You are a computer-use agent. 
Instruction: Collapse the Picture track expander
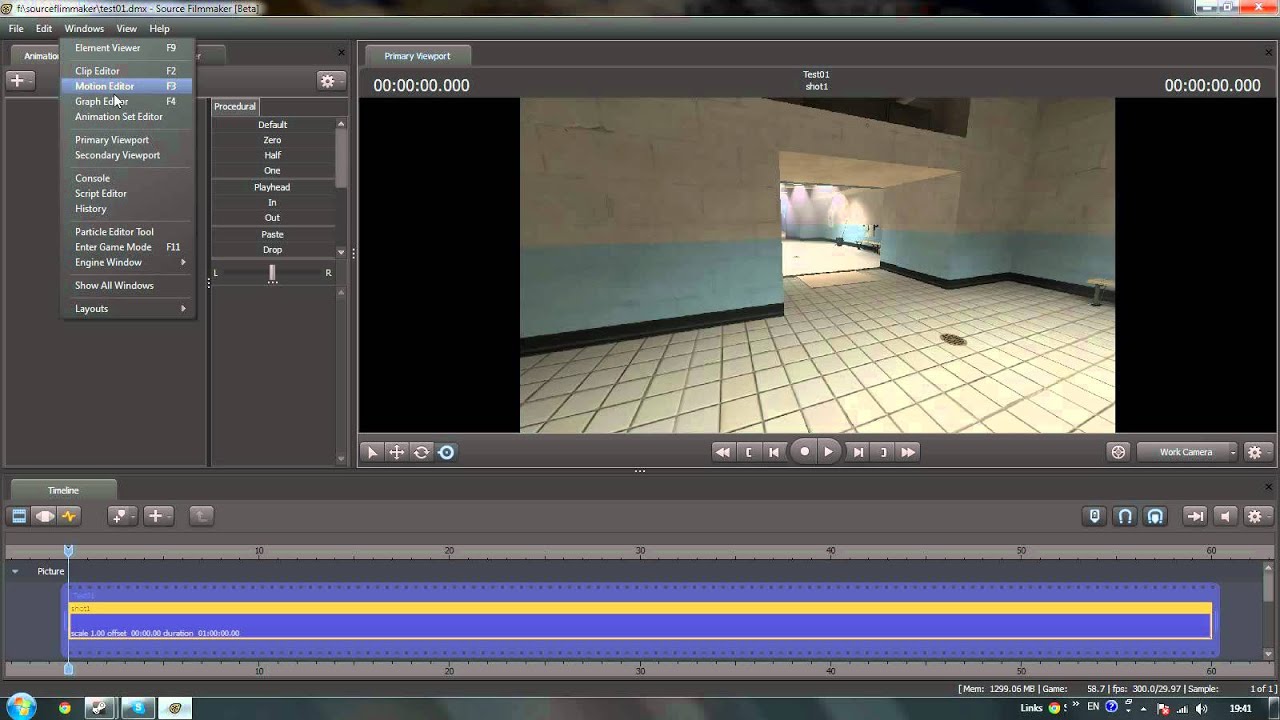coord(15,571)
